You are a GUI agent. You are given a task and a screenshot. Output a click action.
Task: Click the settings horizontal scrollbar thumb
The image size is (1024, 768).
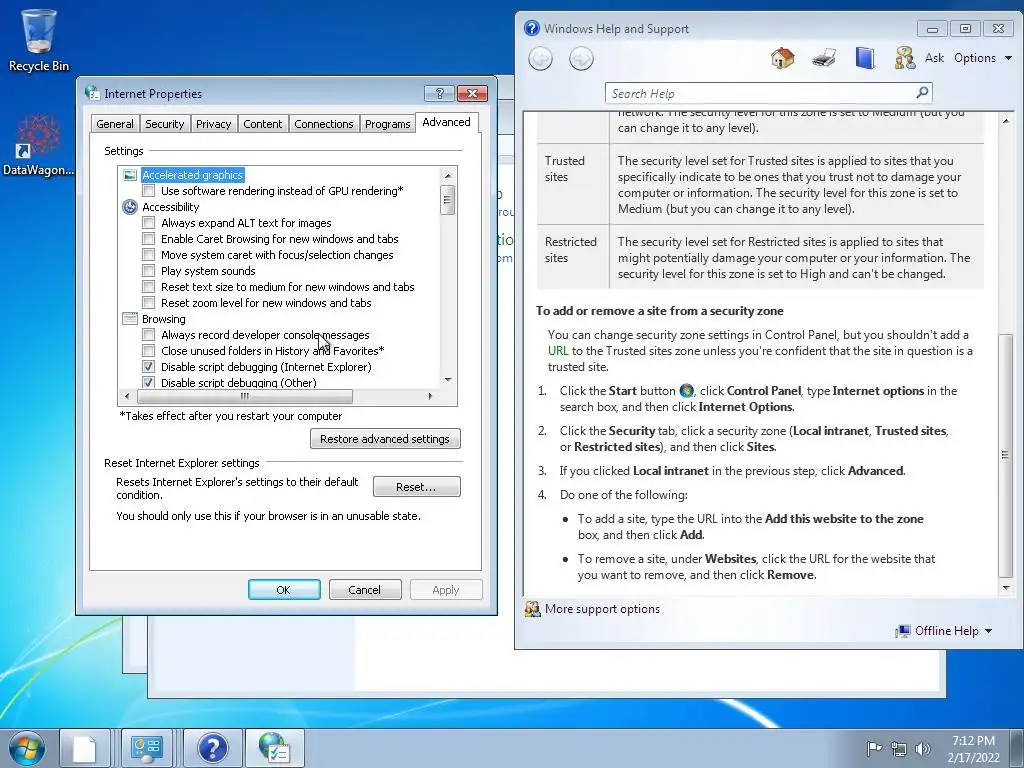(x=245, y=396)
